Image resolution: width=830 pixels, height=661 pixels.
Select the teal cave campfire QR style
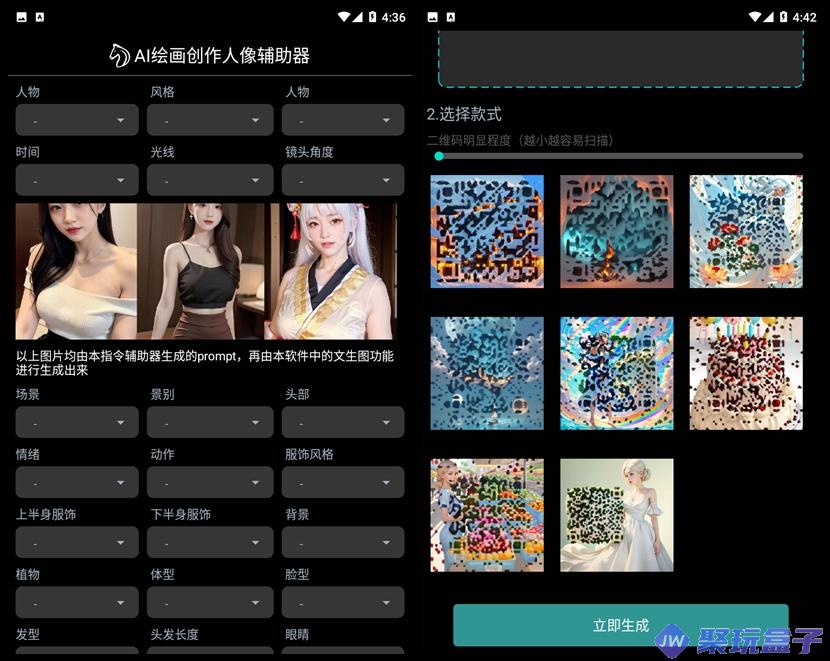617,232
